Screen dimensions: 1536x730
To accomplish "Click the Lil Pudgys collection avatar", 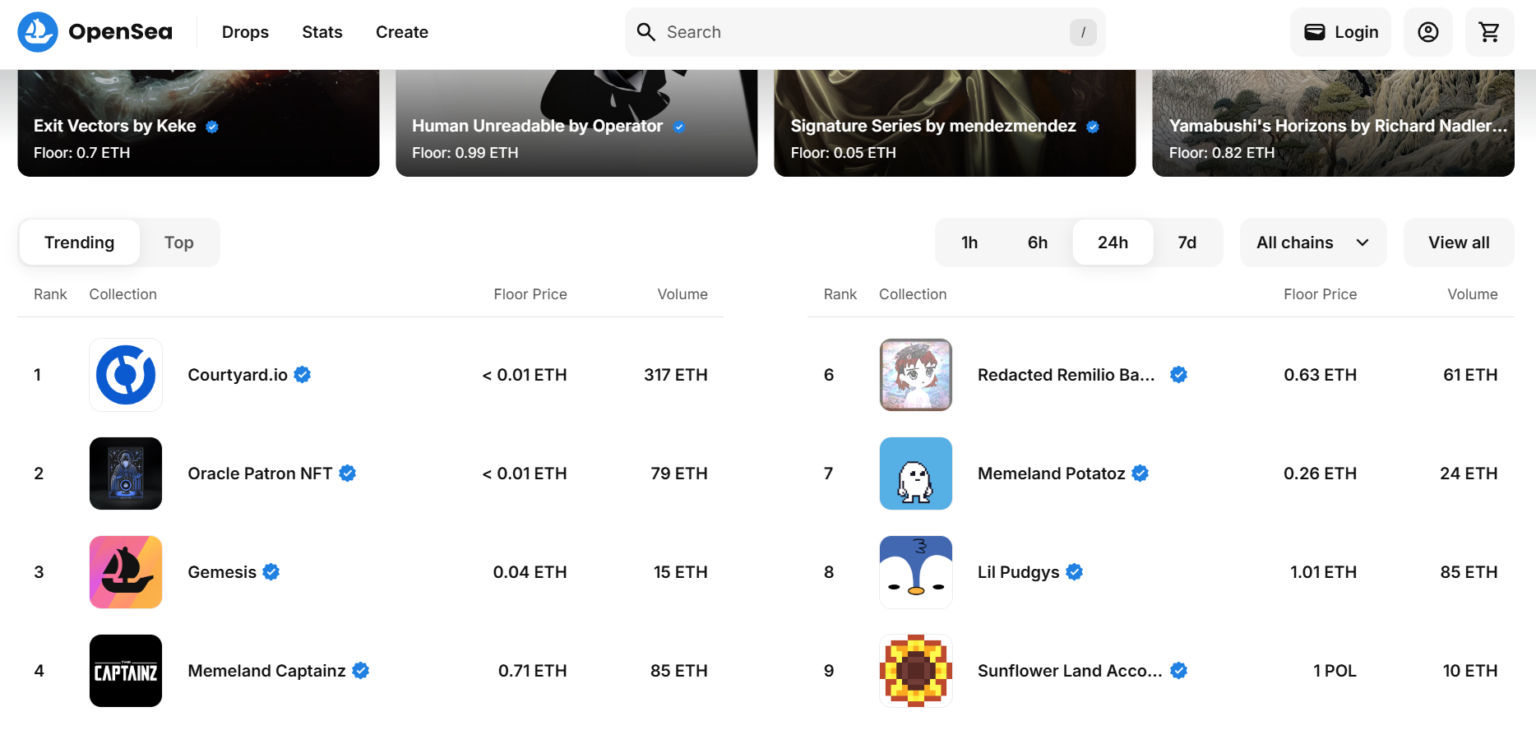I will [915, 571].
